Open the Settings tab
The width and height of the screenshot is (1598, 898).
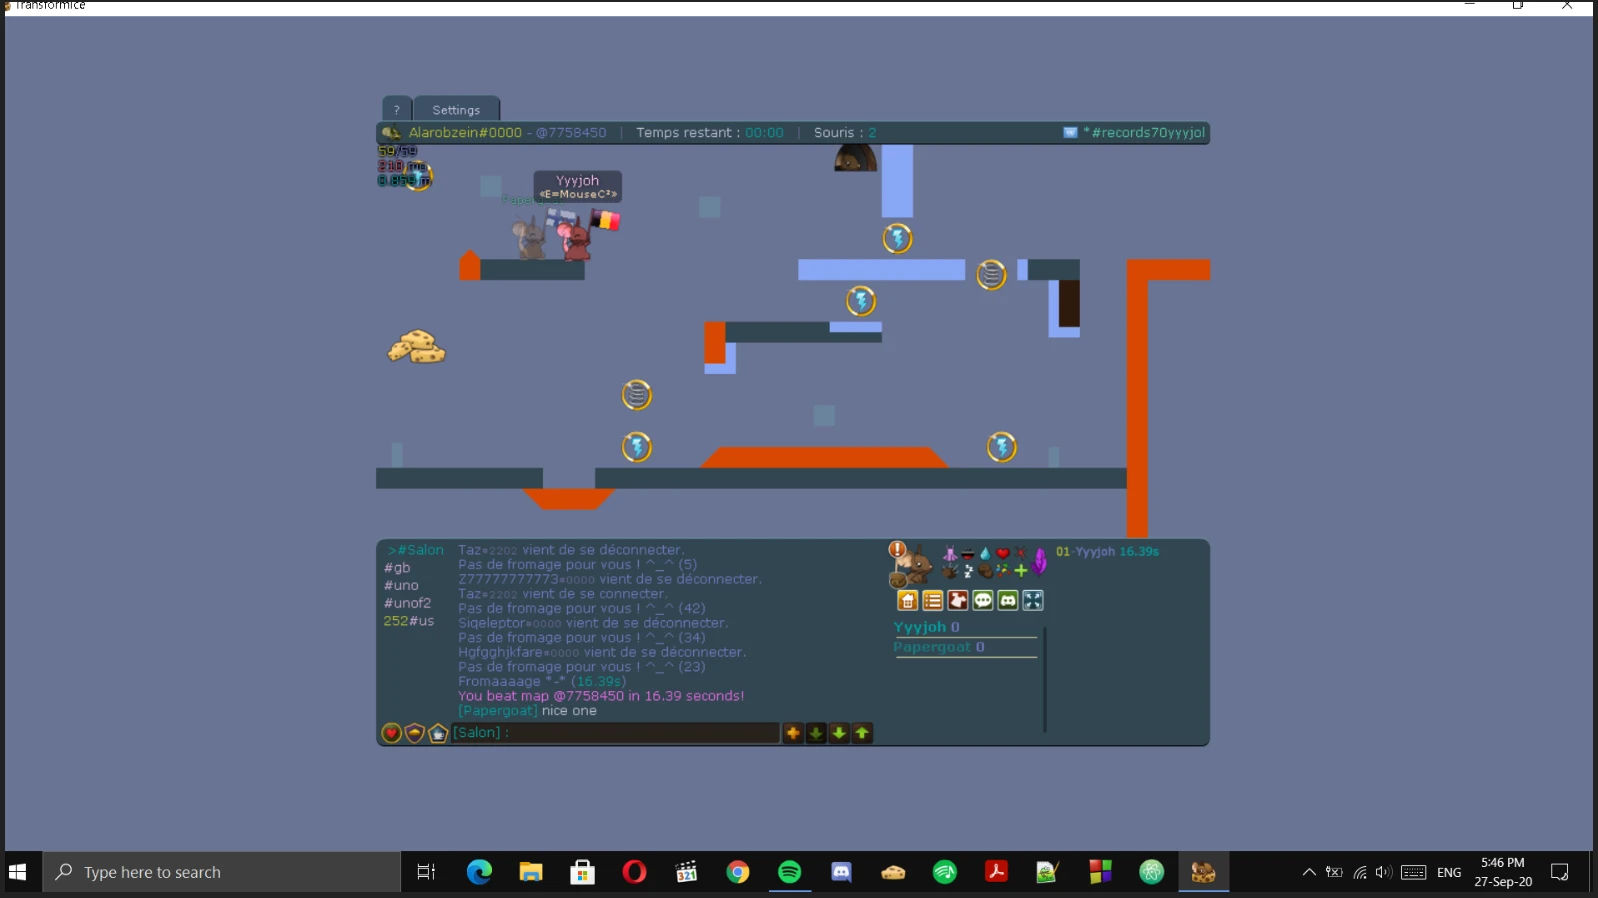click(x=456, y=109)
